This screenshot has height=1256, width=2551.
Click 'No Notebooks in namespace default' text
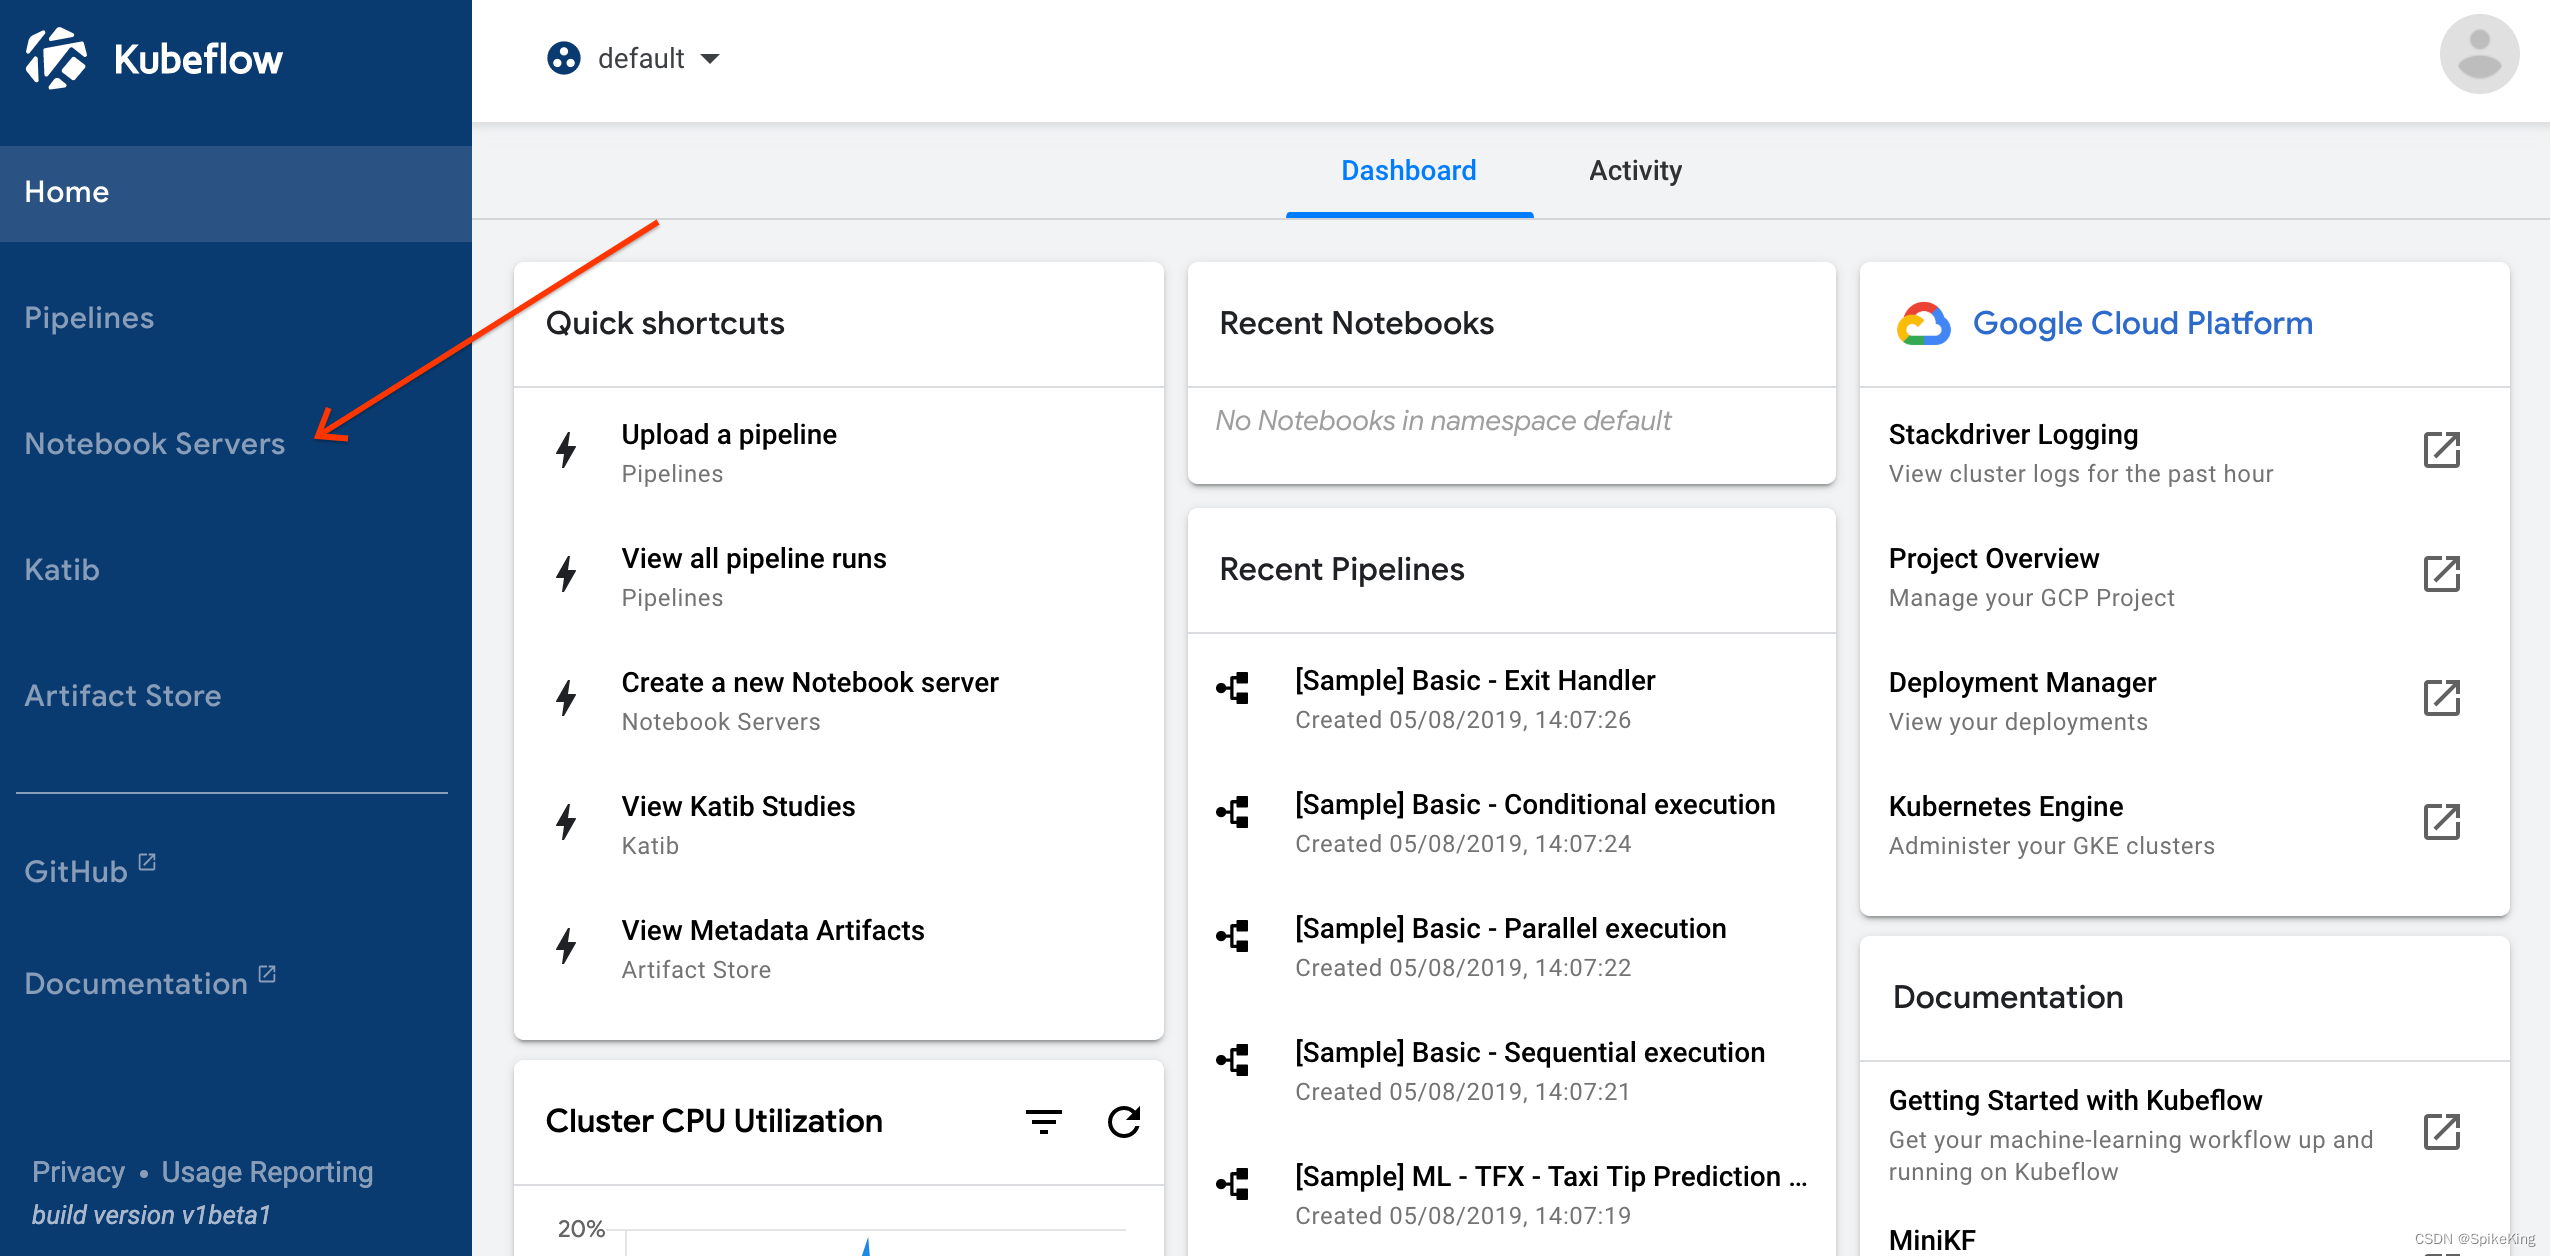[x=1442, y=420]
